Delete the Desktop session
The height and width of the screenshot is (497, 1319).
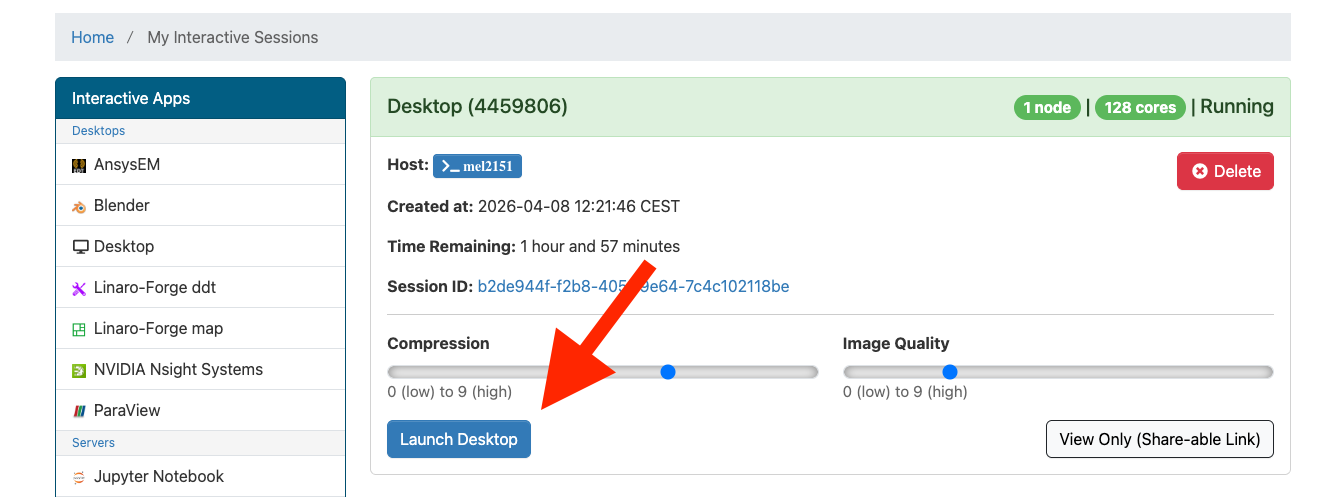[x=1225, y=171]
